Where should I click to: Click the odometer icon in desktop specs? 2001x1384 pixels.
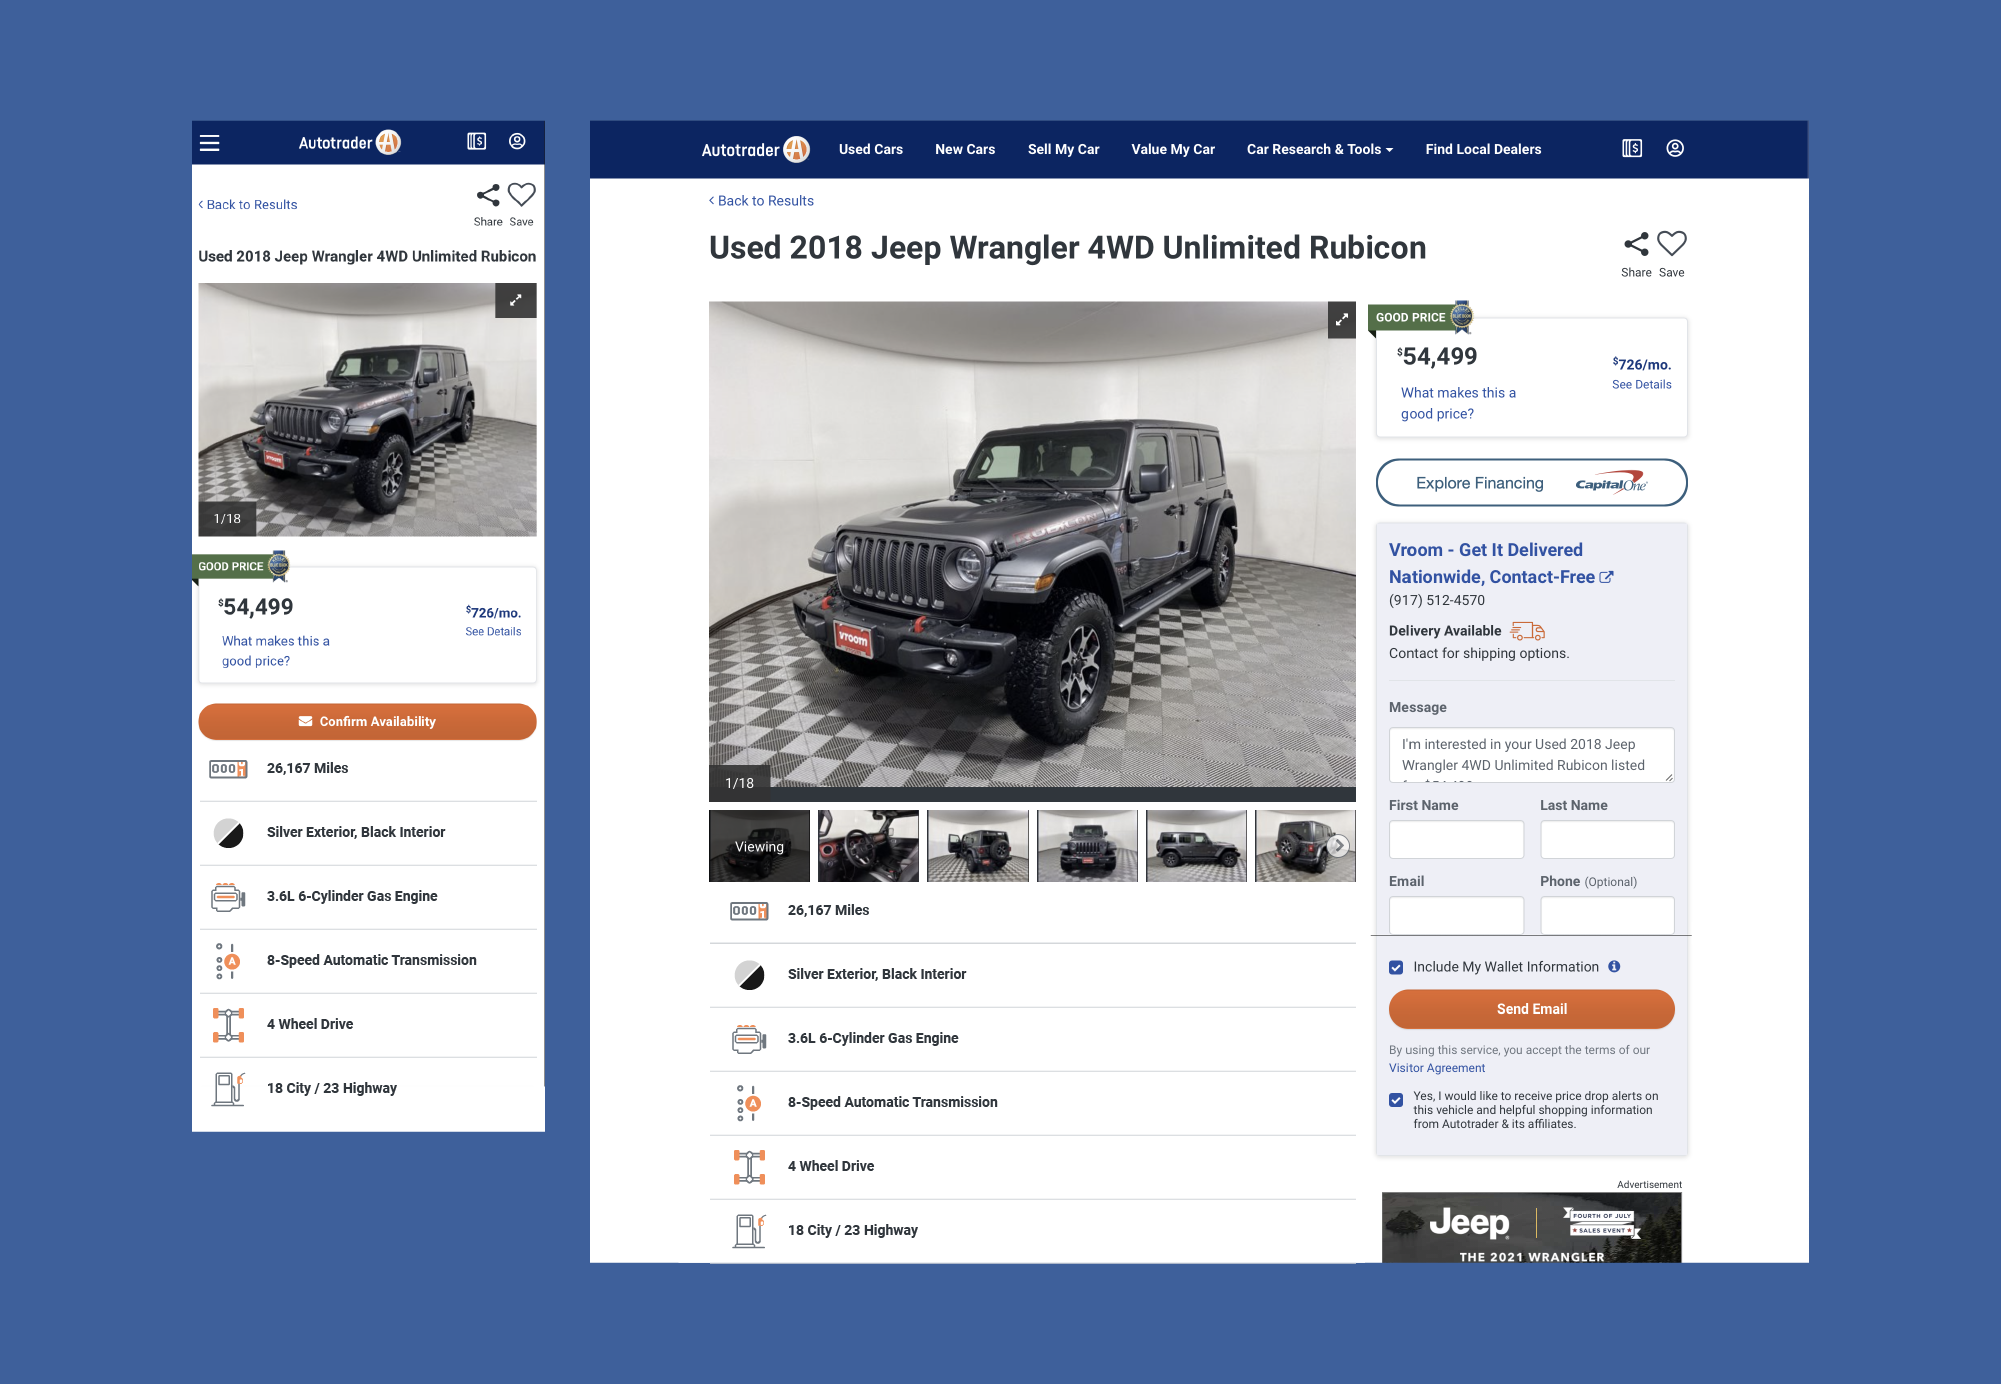point(749,911)
